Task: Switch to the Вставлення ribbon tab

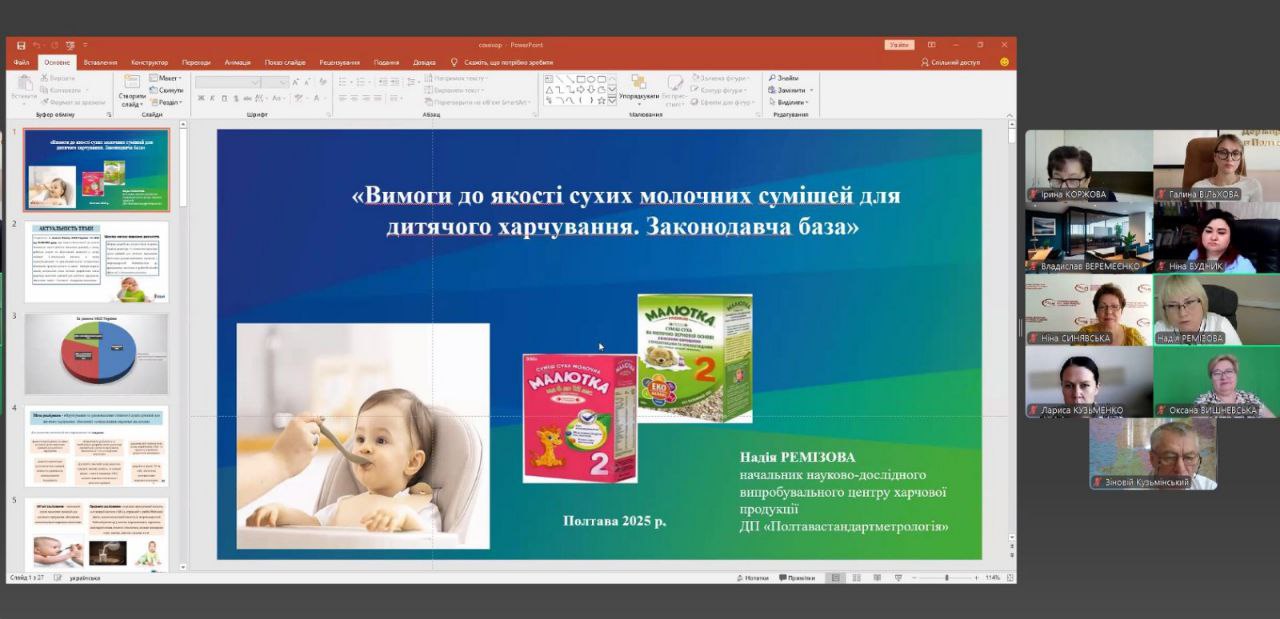Action: [100, 62]
